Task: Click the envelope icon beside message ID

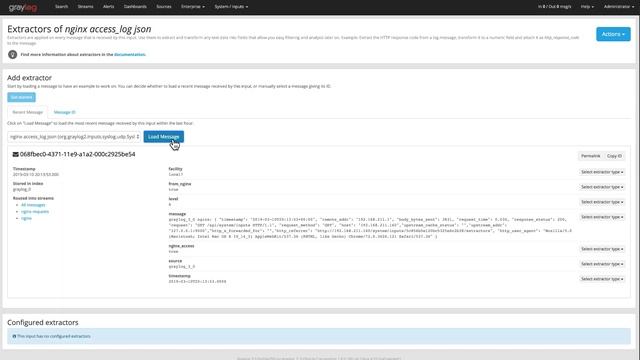Action: (16, 154)
